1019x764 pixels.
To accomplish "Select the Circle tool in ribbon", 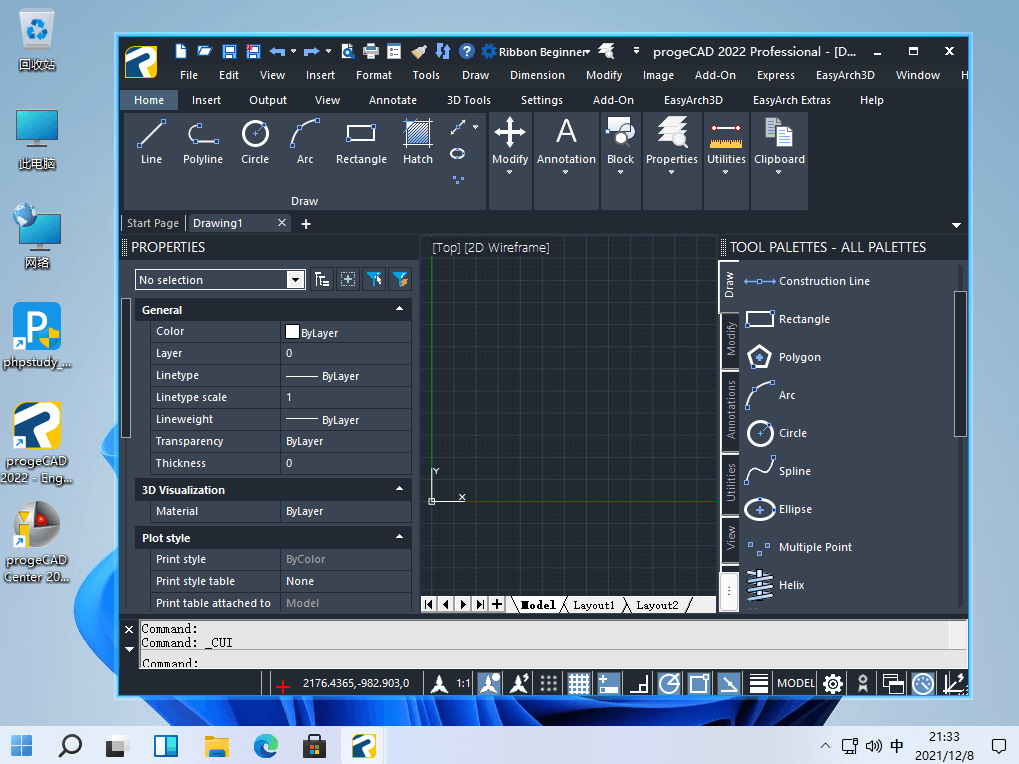I will [x=255, y=142].
